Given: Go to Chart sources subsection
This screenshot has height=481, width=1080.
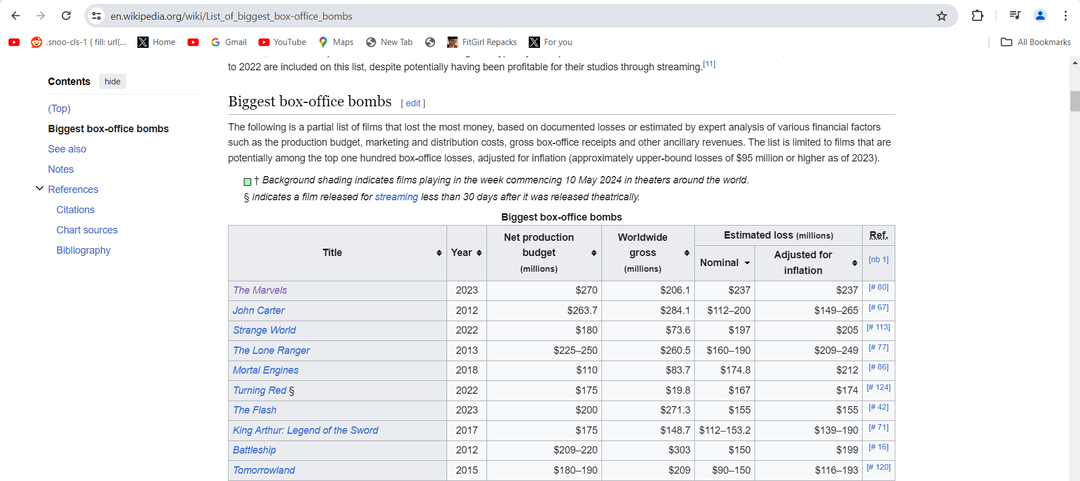Looking at the screenshot, I should [87, 230].
